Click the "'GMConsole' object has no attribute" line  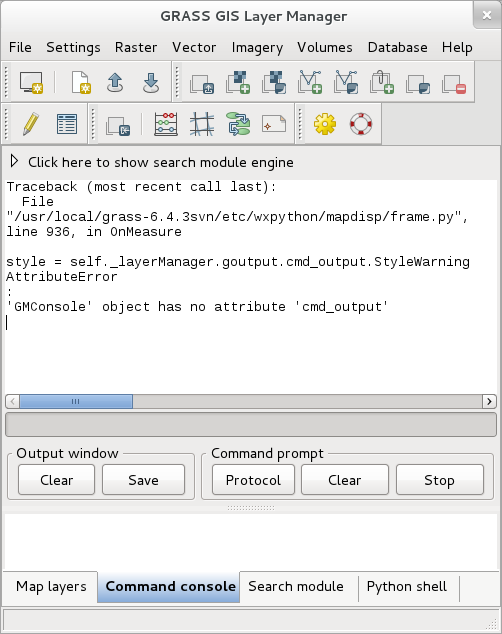197,307
